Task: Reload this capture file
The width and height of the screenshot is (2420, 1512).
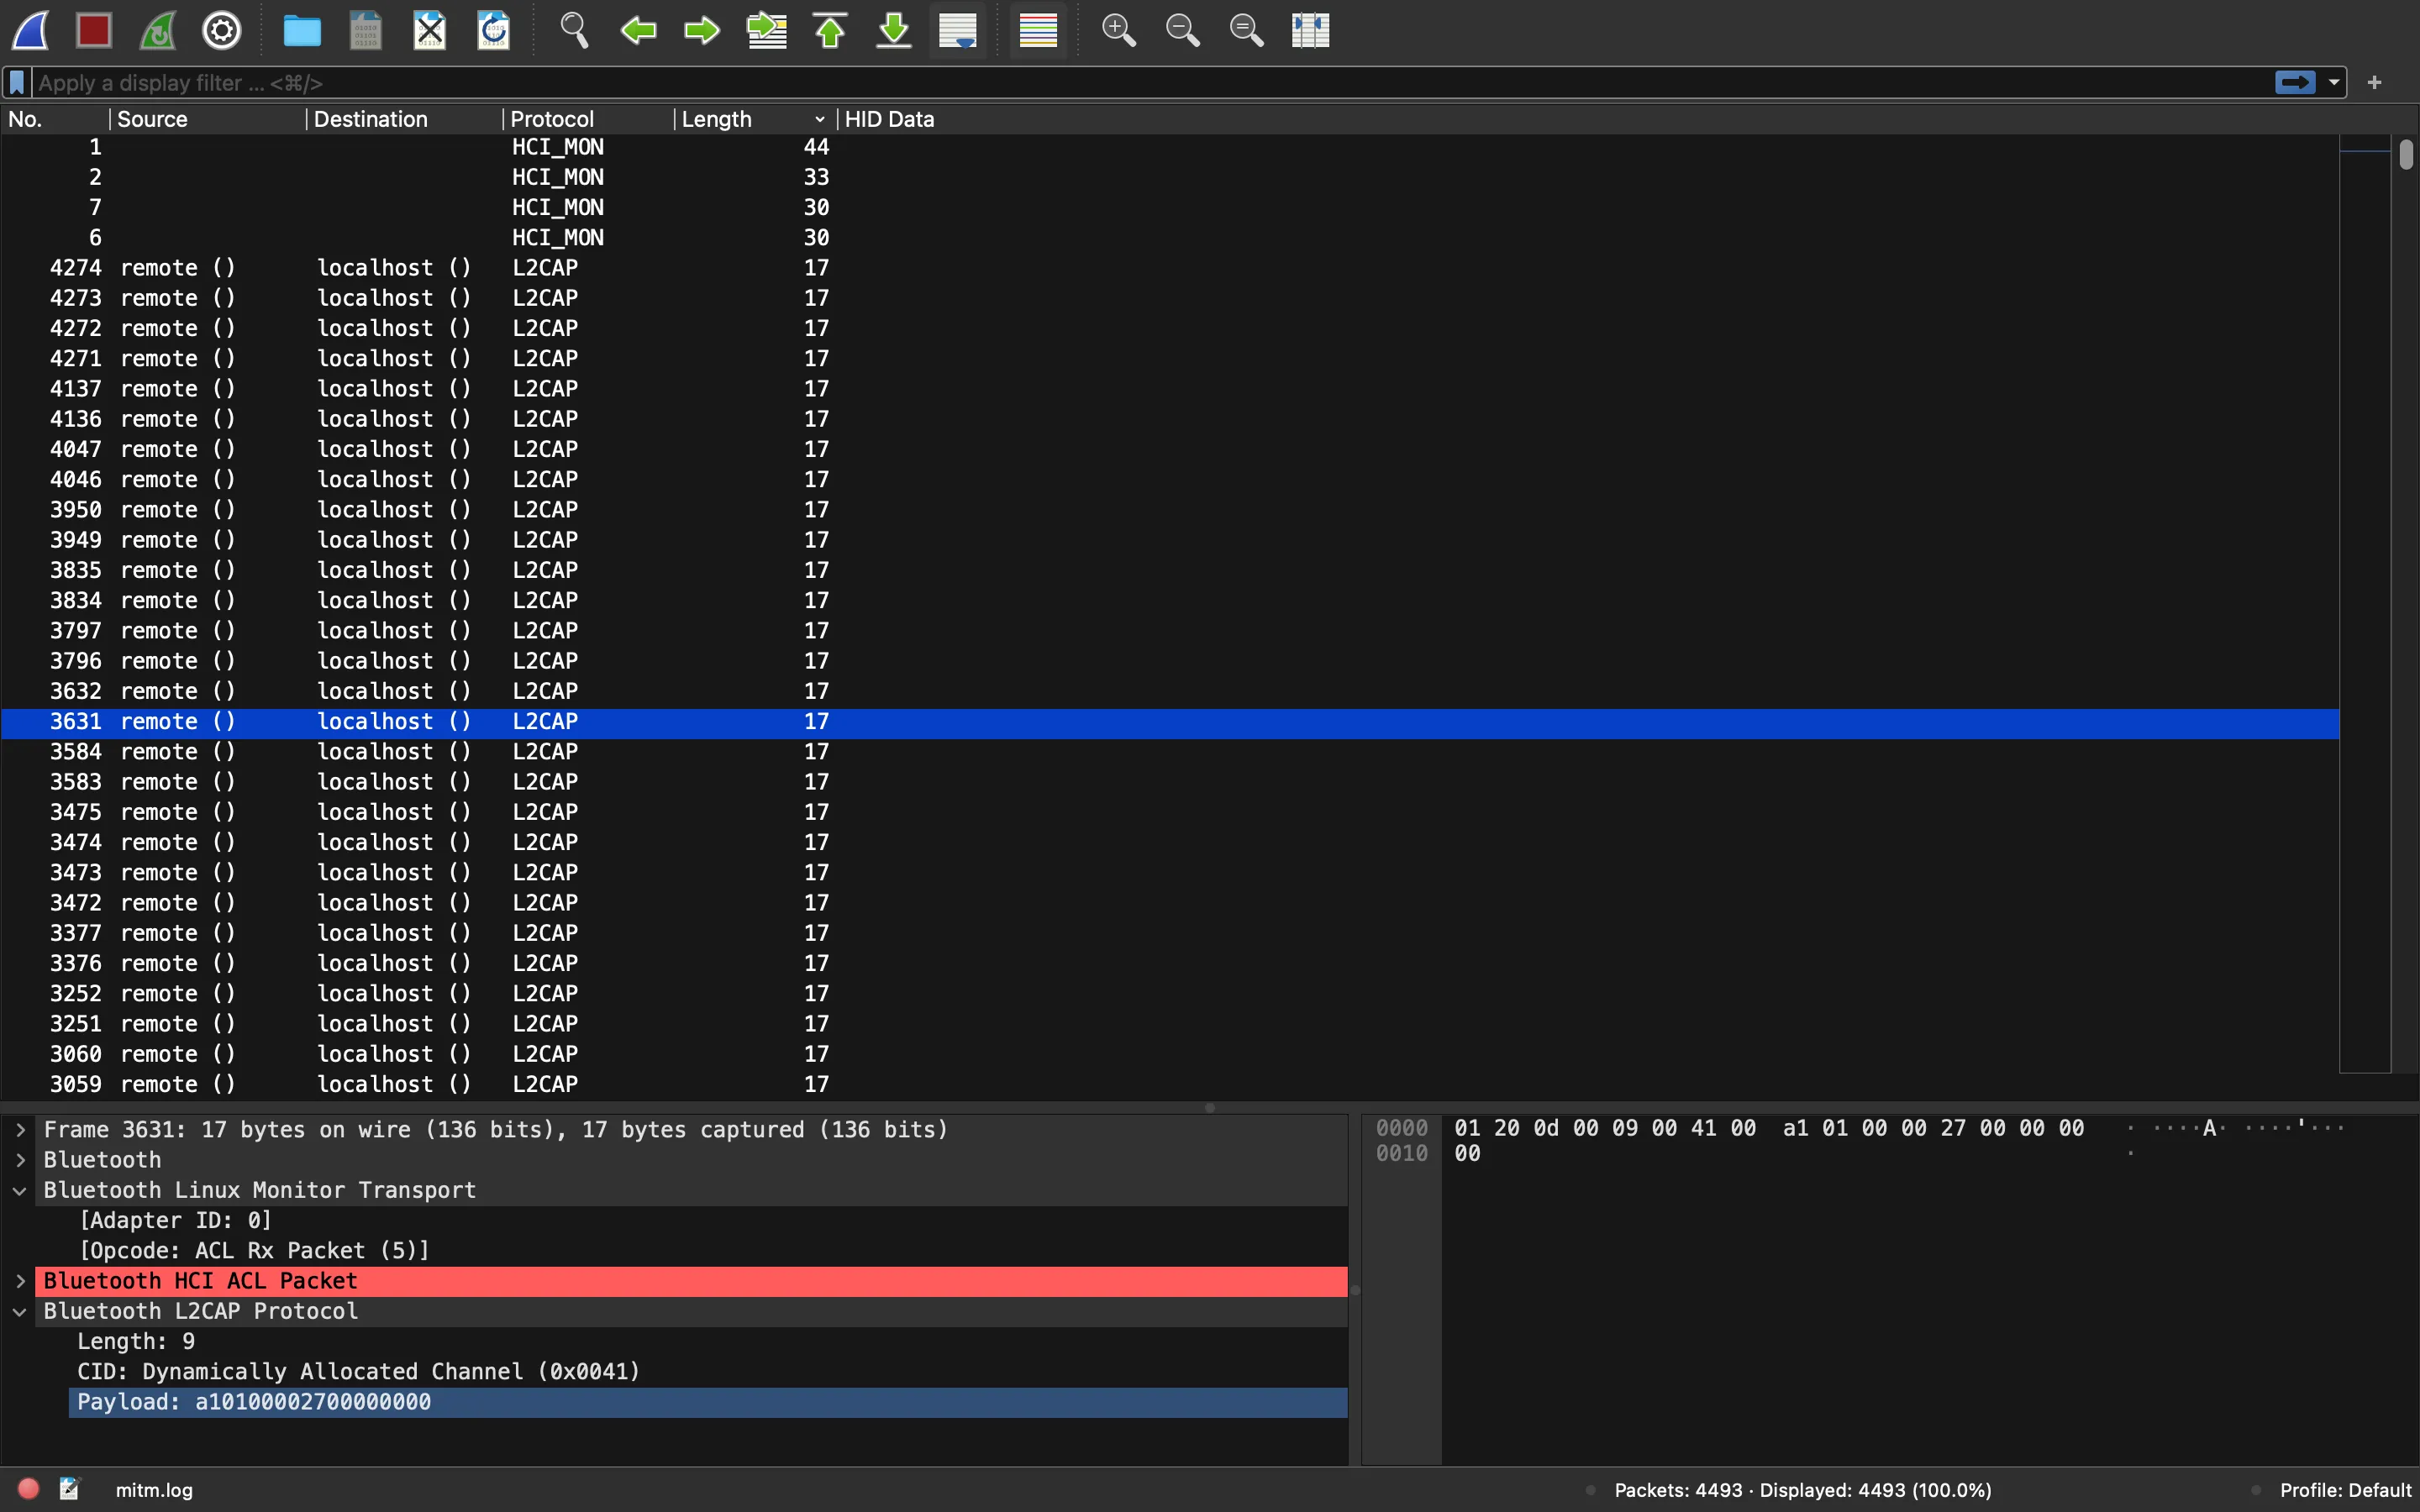Action: coord(494,30)
